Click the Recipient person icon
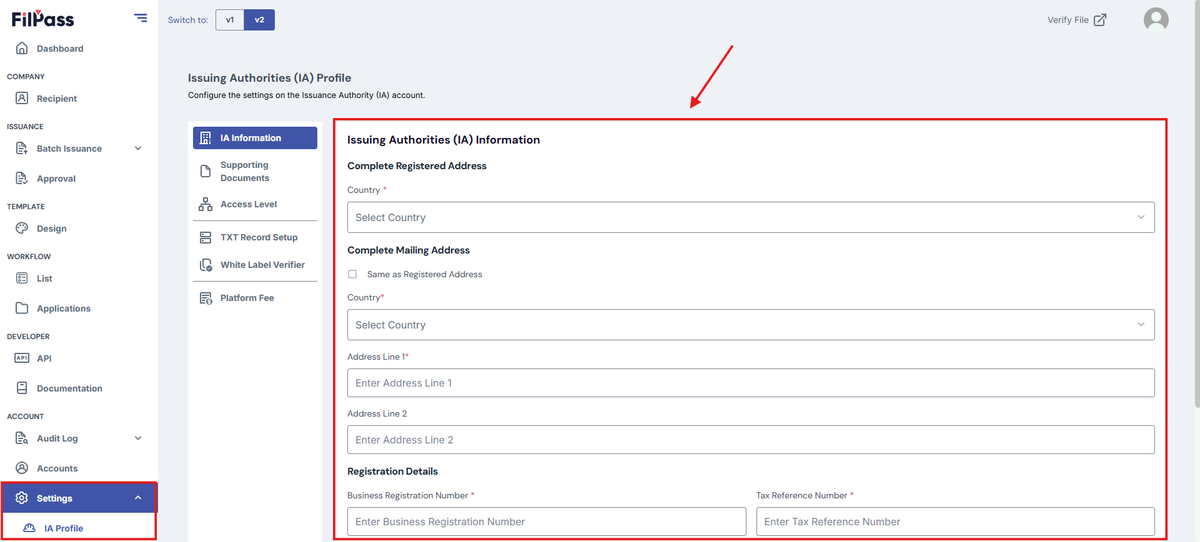Screen dimensions: 1200x542 click(22, 98)
